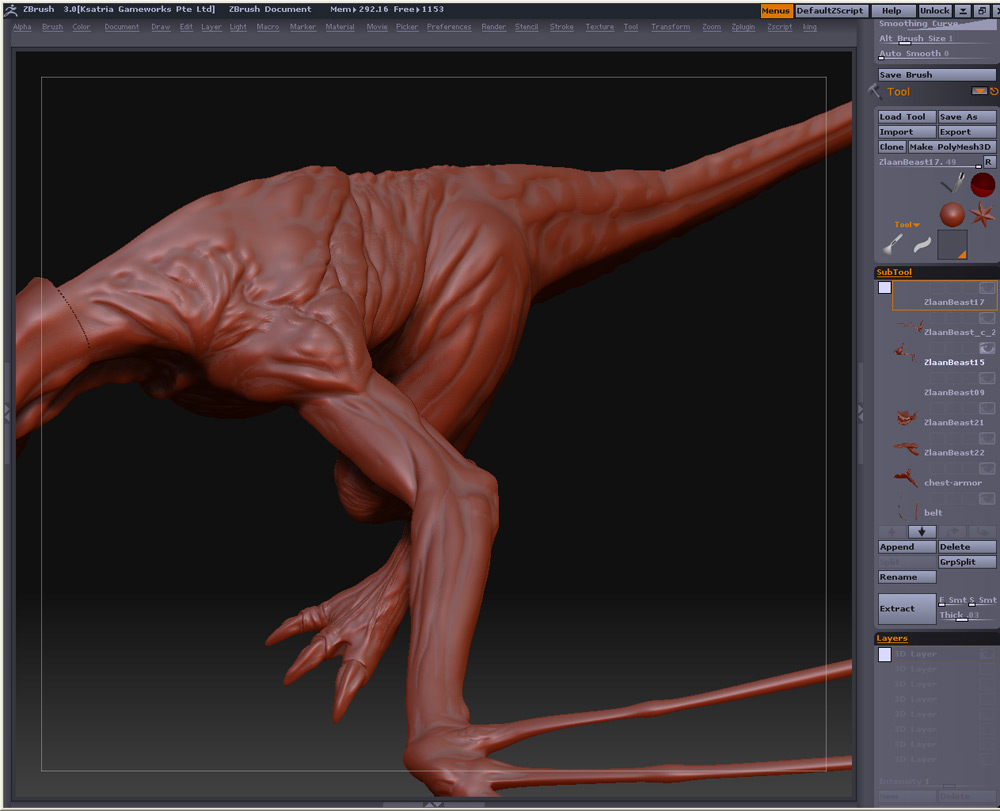Image resolution: width=1000 pixels, height=811 pixels.
Task: Select the white paintbrush tool icon
Action: 893,244
